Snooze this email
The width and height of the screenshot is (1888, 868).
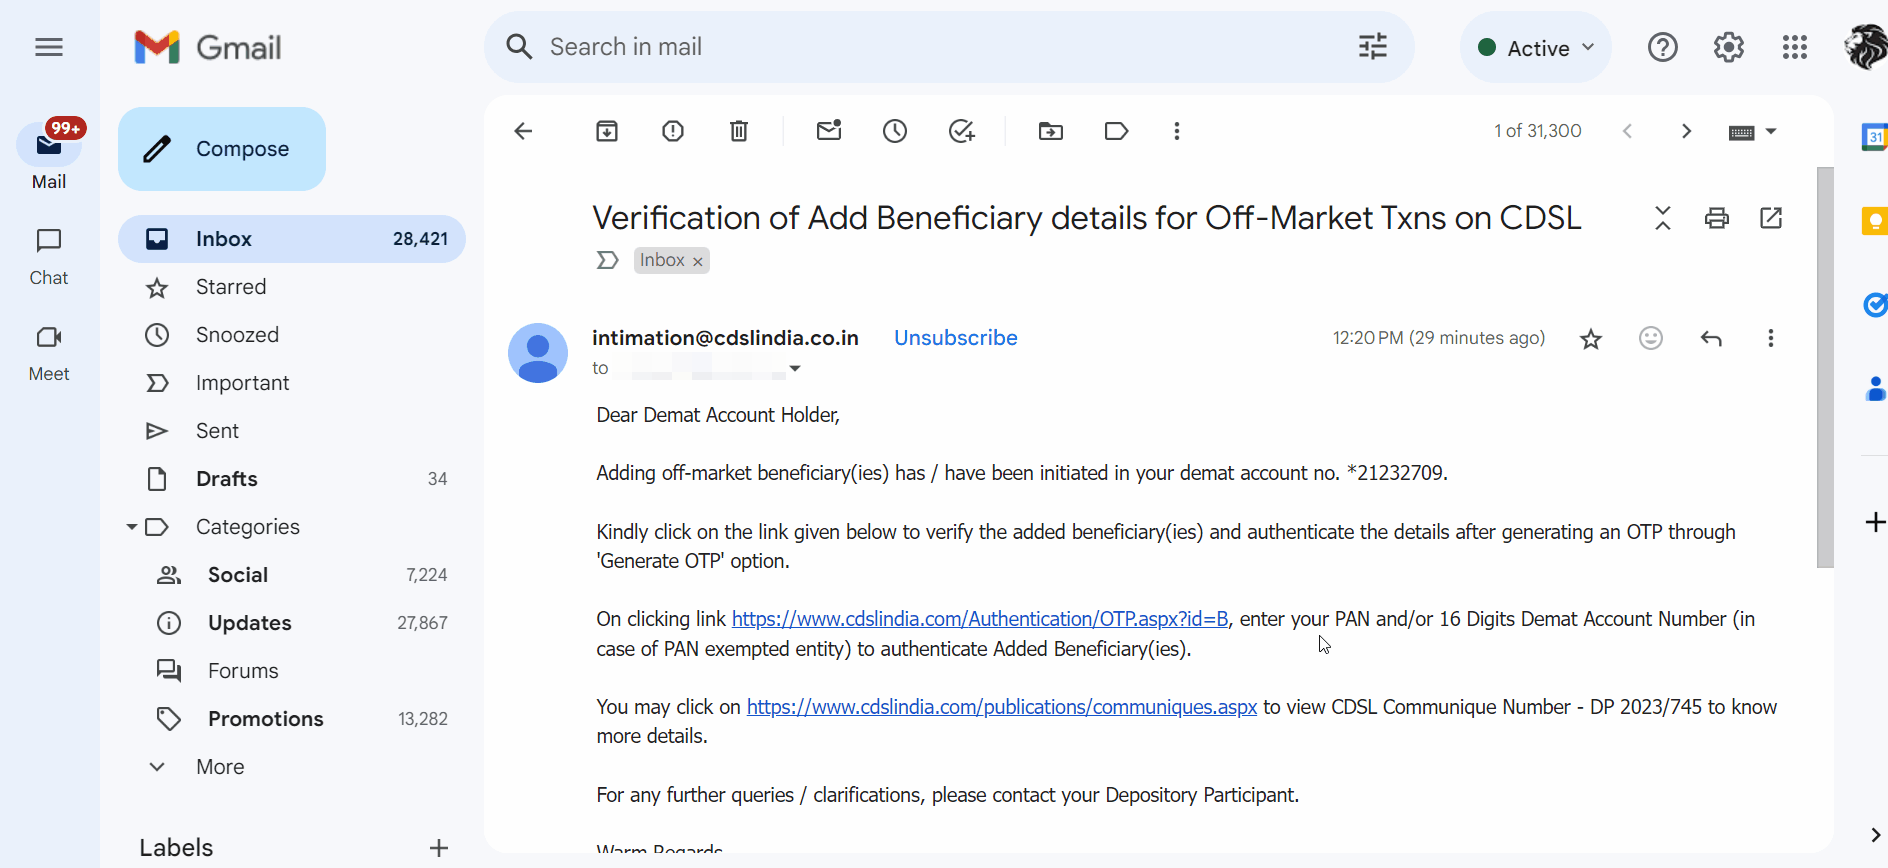(x=895, y=131)
